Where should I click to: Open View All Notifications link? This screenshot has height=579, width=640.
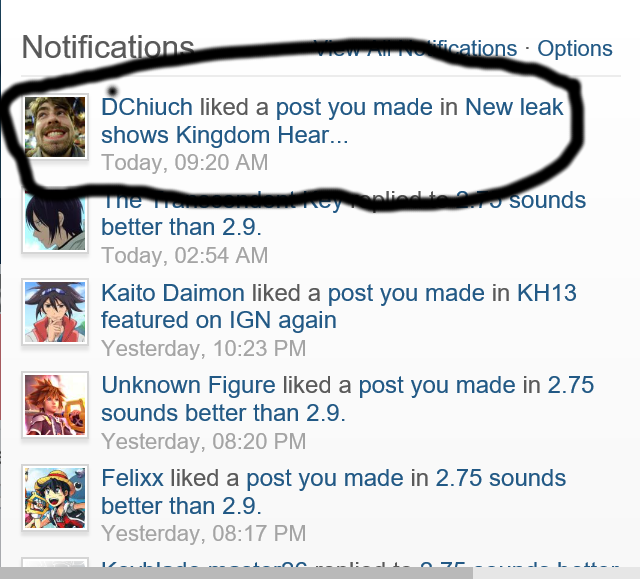point(416,49)
